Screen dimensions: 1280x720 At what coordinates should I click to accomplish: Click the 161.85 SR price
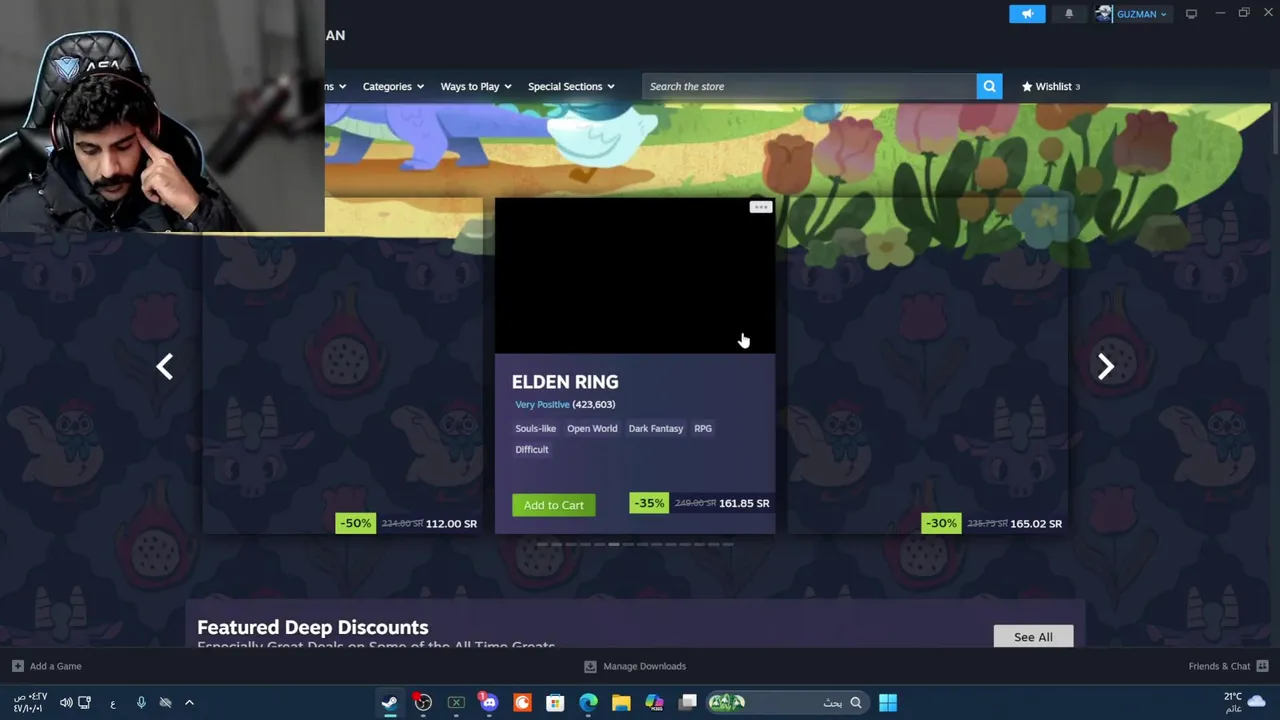[x=744, y=503]
